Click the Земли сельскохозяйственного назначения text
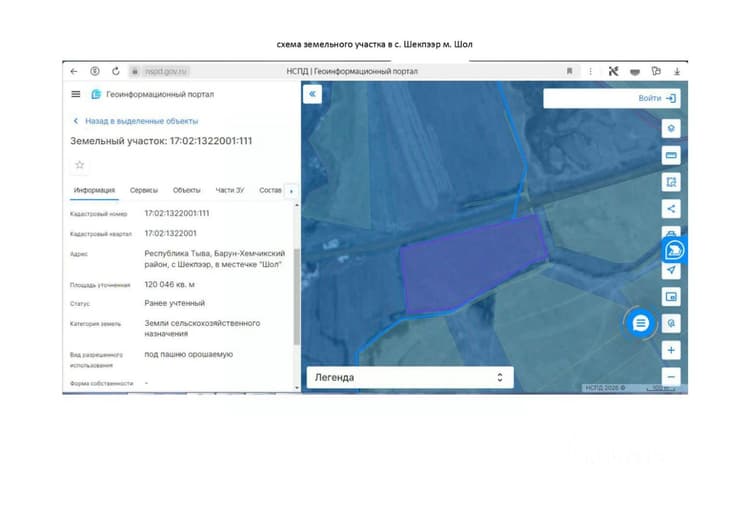 tap(202, 329)
